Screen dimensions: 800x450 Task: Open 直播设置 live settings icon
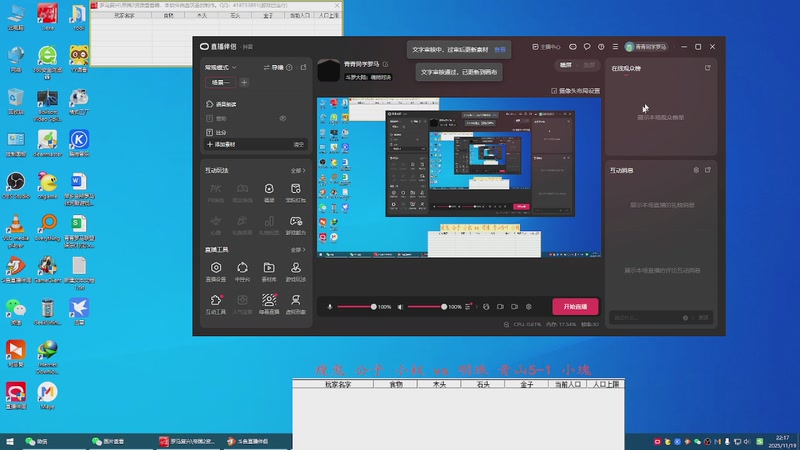[216, 271]
